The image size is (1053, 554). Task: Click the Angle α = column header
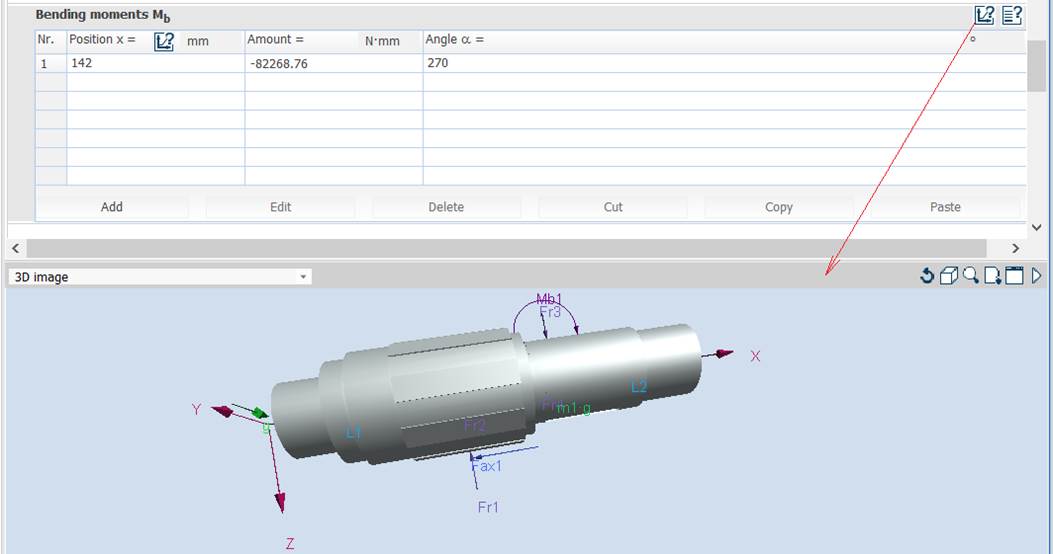[x=725, y=40]
